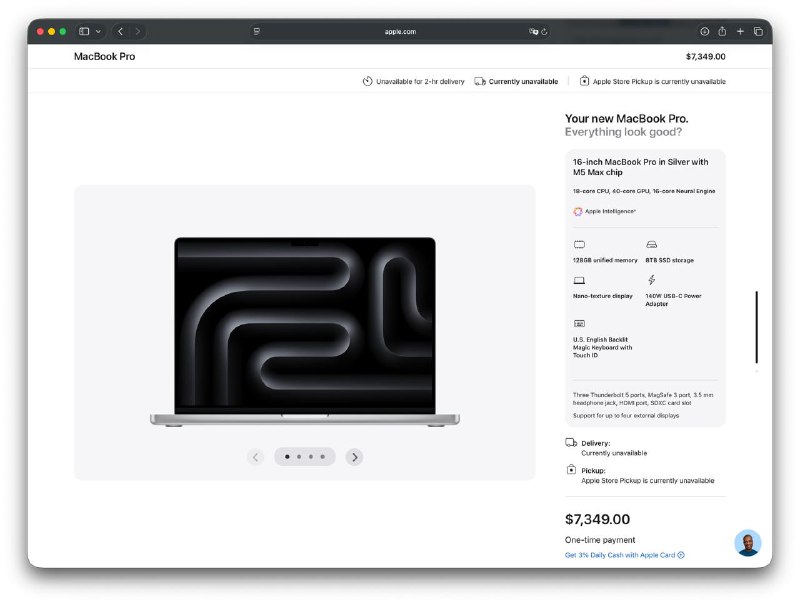This screenshot has height=604, width=800.
Task: Show the tab overview
Action: point(758,32)
